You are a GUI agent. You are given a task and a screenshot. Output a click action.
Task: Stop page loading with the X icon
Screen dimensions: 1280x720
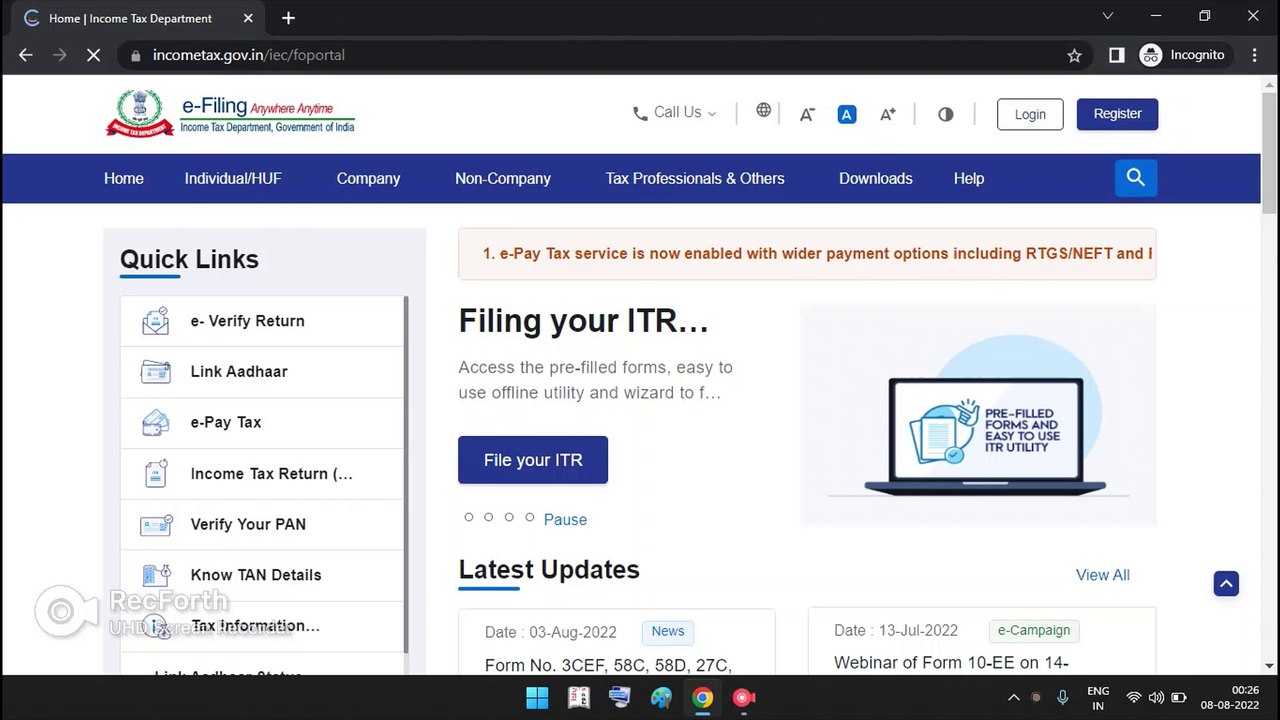[93, 55]
